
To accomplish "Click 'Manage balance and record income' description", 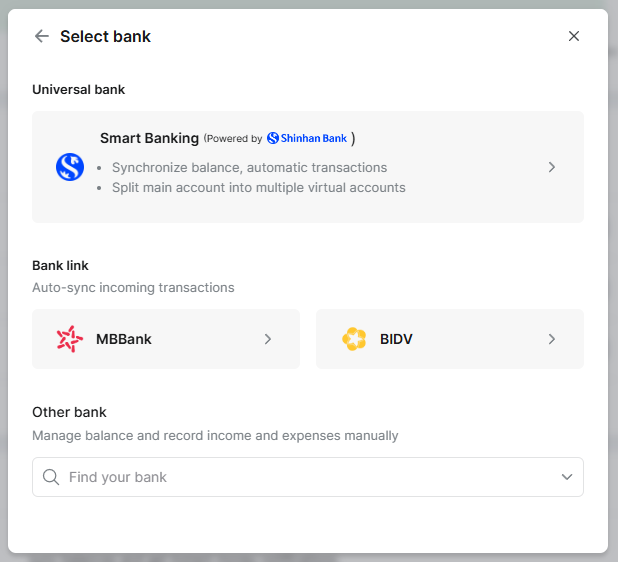I will coord(215,435).
